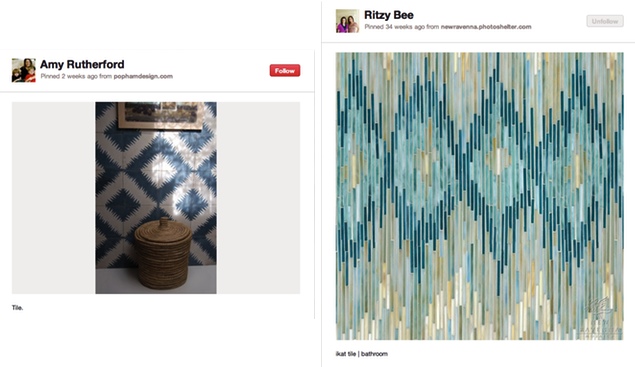Click the framed picture in the tile photo

point(160,115)
